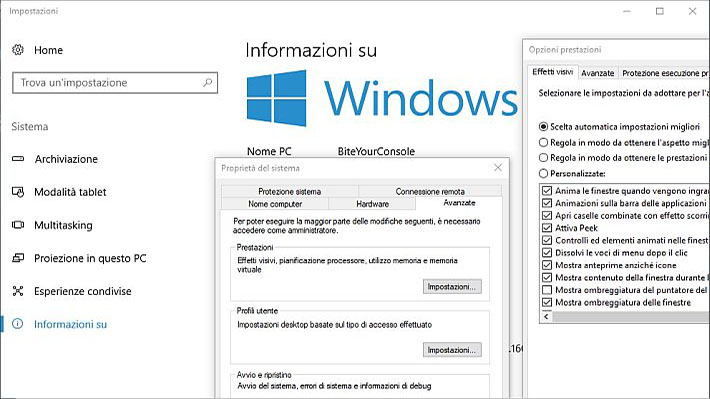Click the Esperienze condivise icon

18,291
